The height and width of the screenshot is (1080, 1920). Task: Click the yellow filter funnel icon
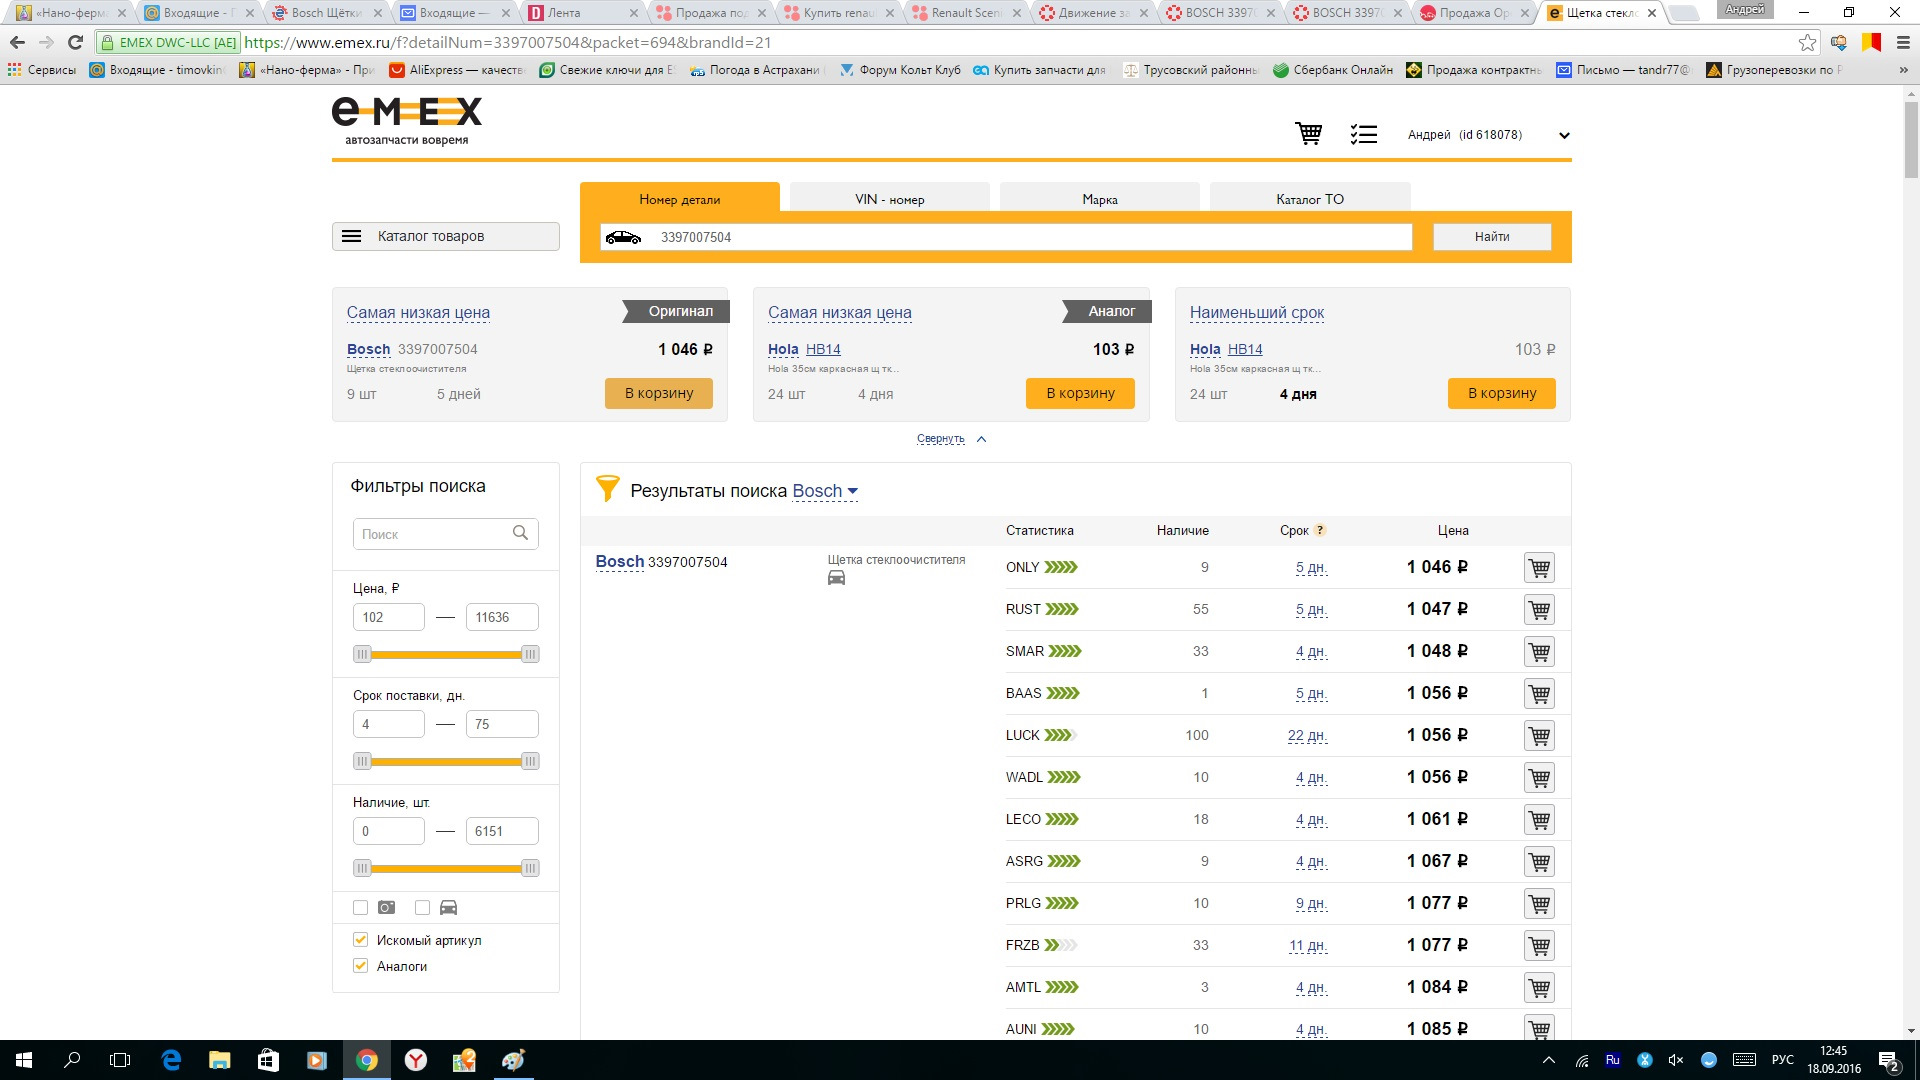click(x=607, y=489)
